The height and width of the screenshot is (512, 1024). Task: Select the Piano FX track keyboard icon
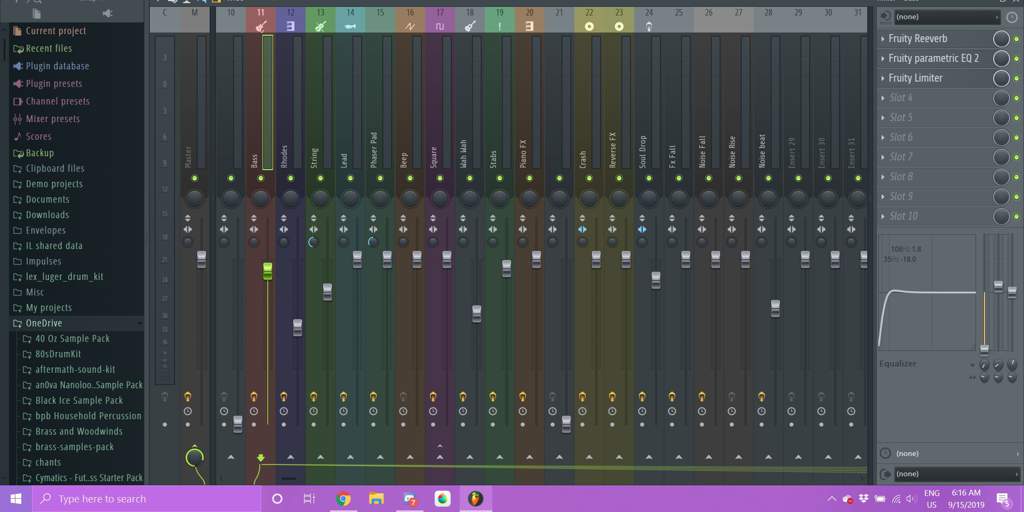[x=530, y=26]
